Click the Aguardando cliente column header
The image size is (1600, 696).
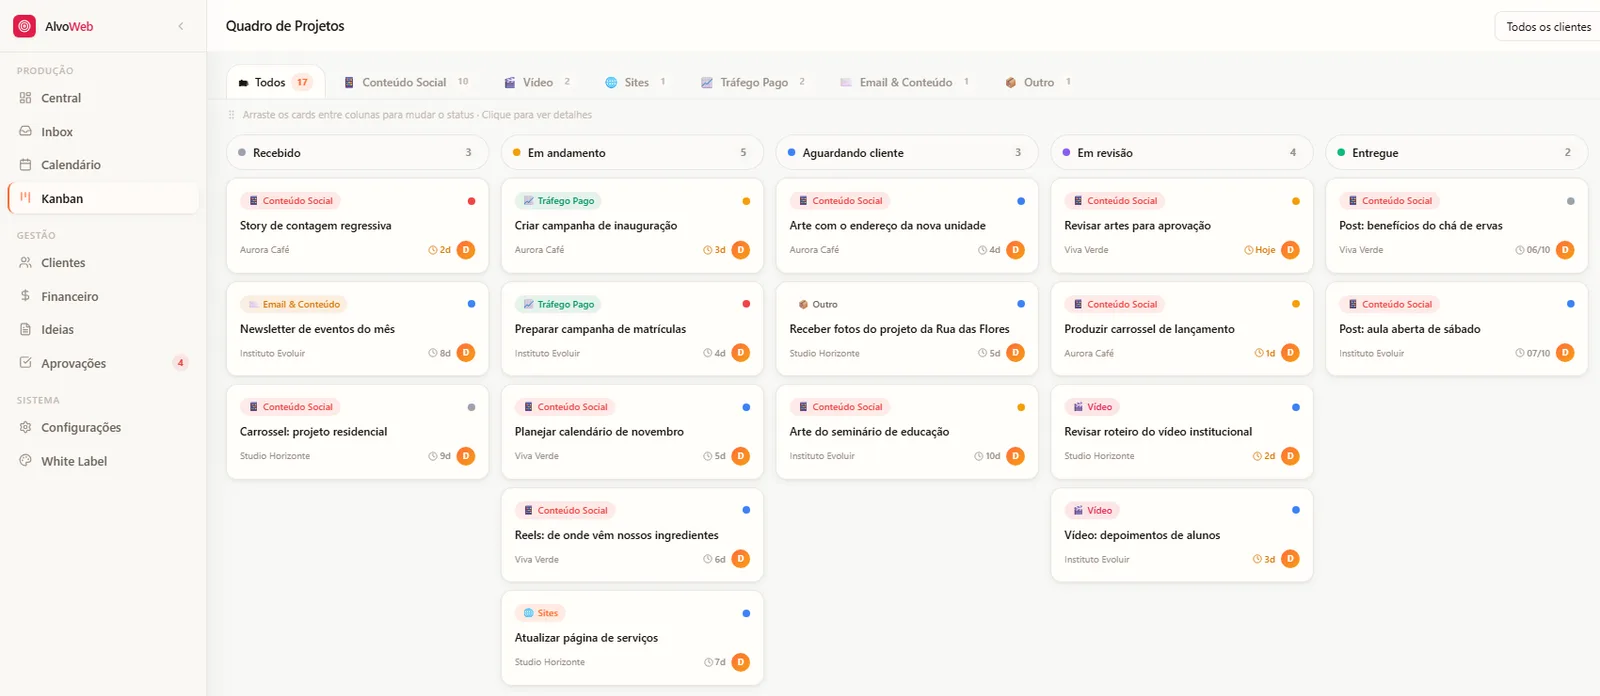(907, 153)
